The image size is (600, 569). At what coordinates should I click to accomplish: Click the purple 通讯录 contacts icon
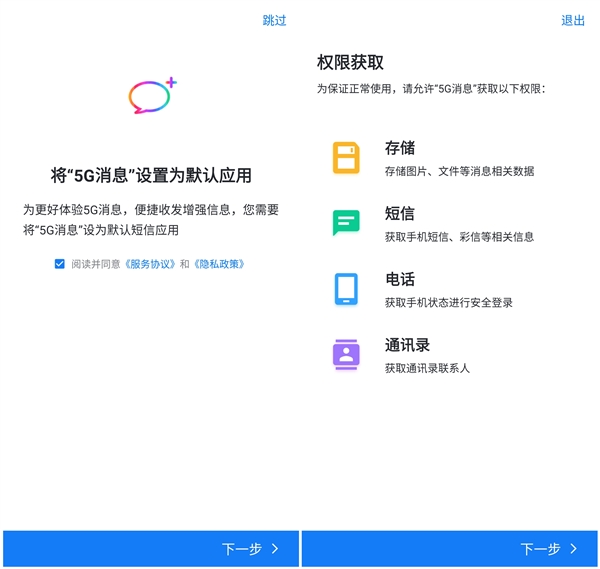tap(346, 355)
